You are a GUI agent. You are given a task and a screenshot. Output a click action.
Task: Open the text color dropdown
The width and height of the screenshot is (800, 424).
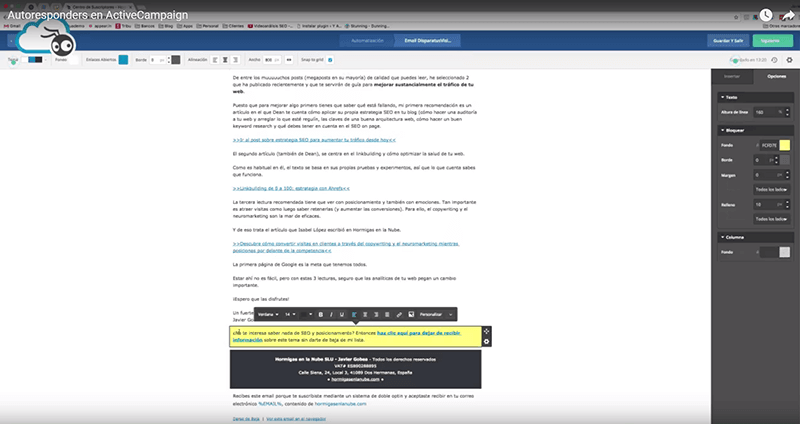pyautogui.click(x=307, y=315)
